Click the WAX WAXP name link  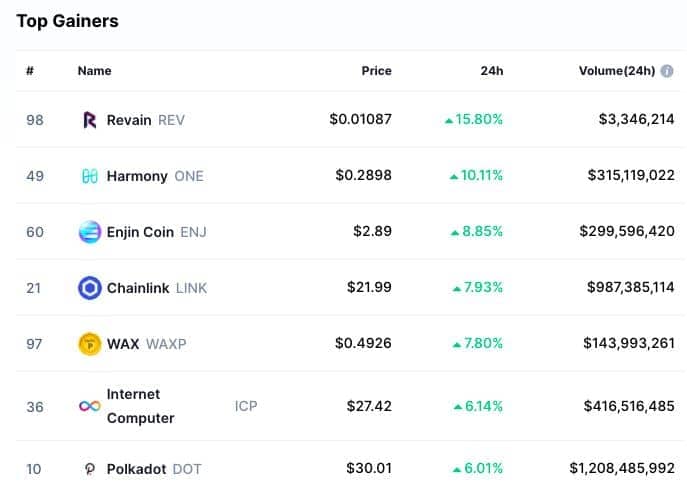click(146, 344)
